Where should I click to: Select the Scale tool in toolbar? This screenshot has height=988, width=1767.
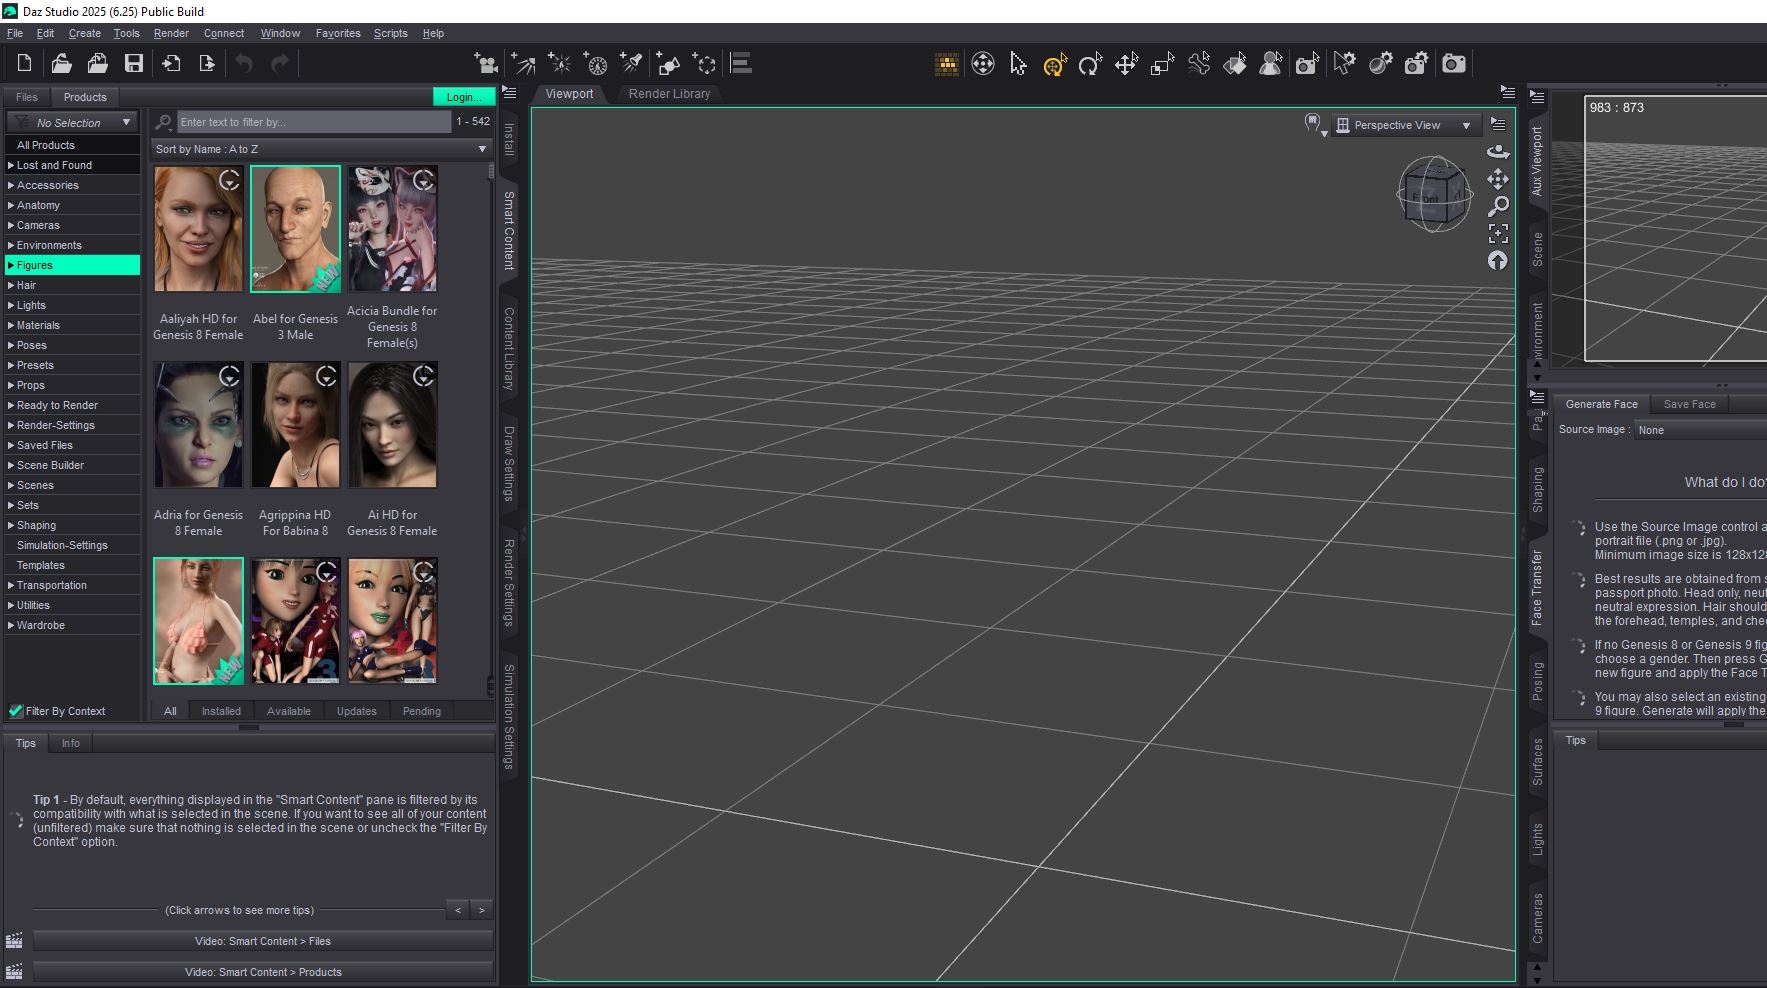click(x=1162, y=64)
